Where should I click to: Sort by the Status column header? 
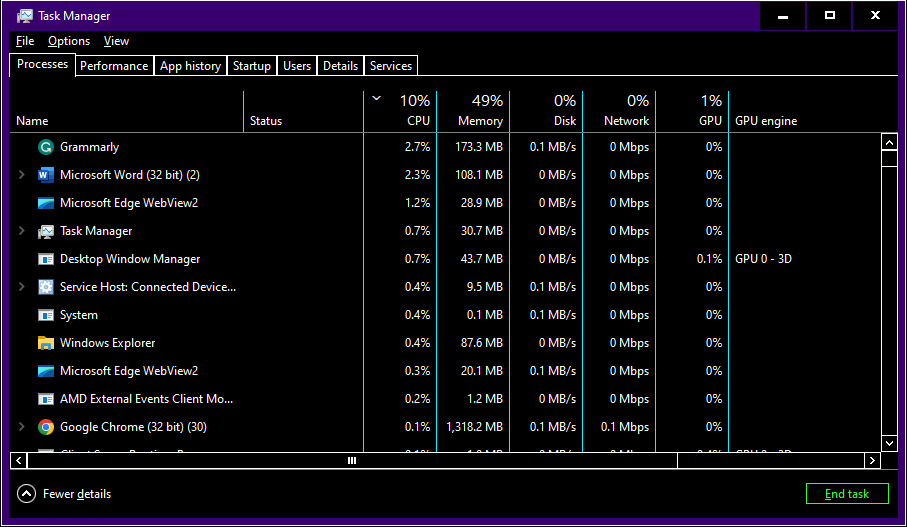[304, 112]
